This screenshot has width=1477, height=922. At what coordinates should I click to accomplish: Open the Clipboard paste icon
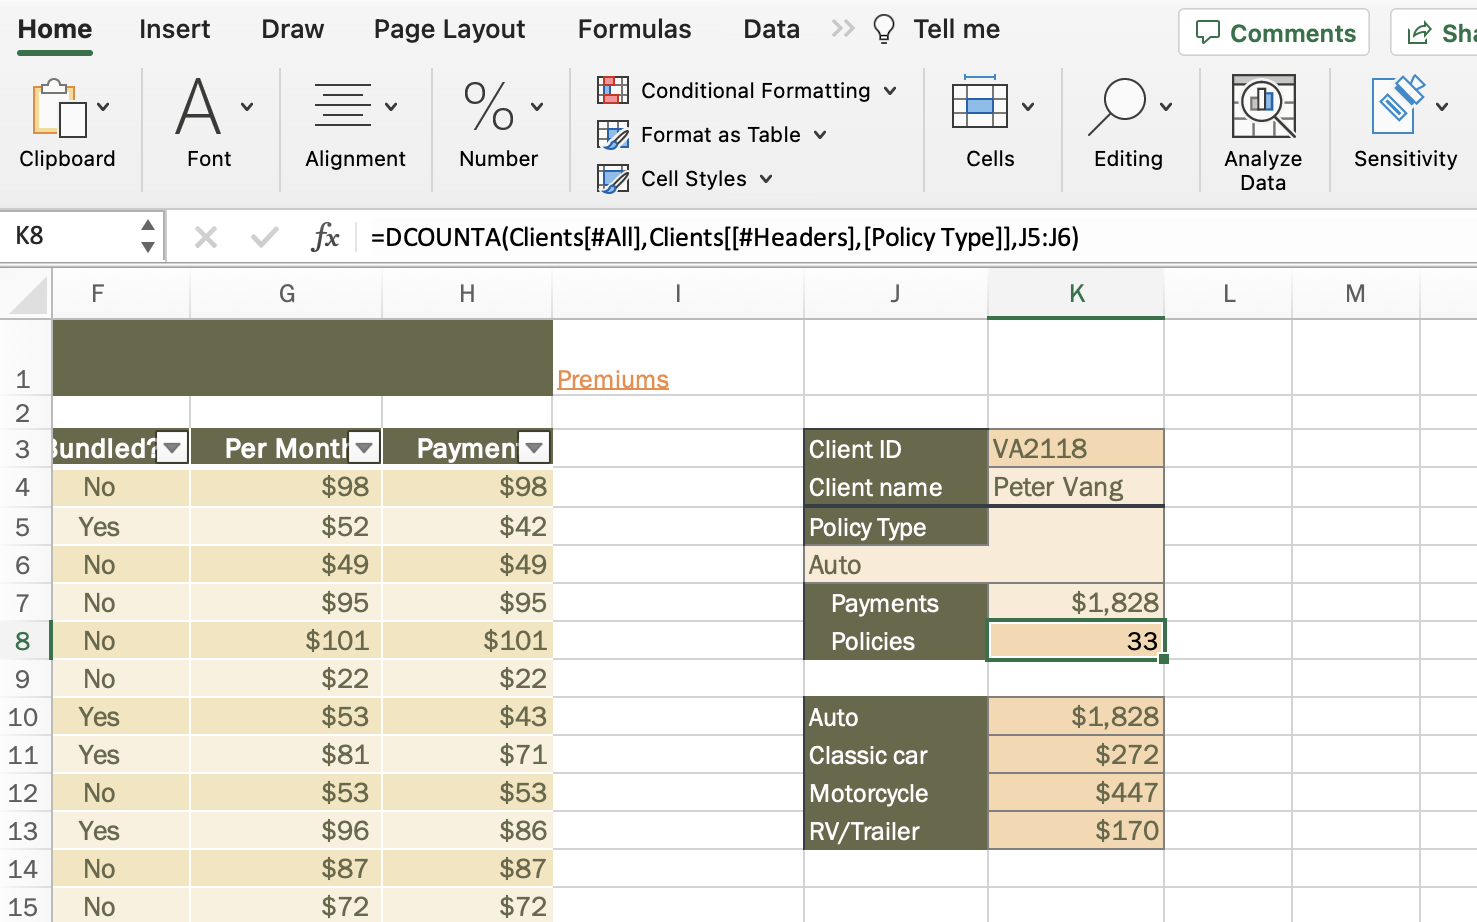[x=59, y=108]
